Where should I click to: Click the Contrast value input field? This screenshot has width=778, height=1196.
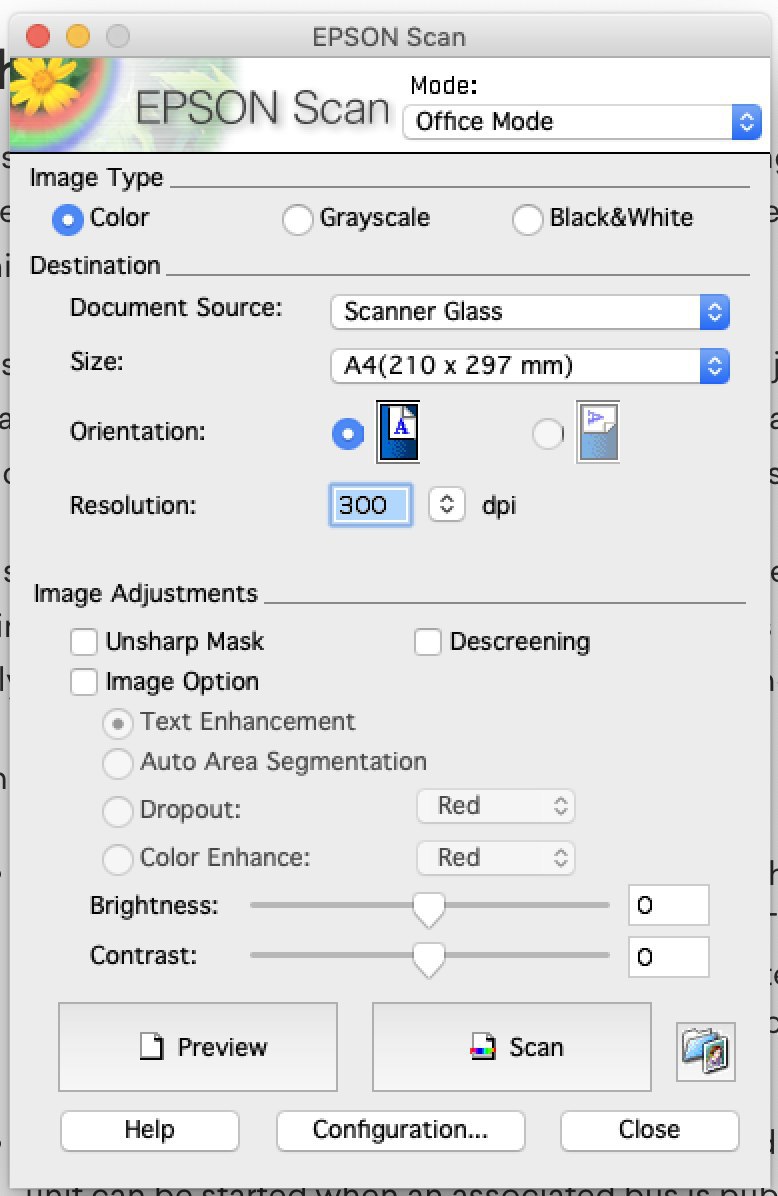point(669,956)
